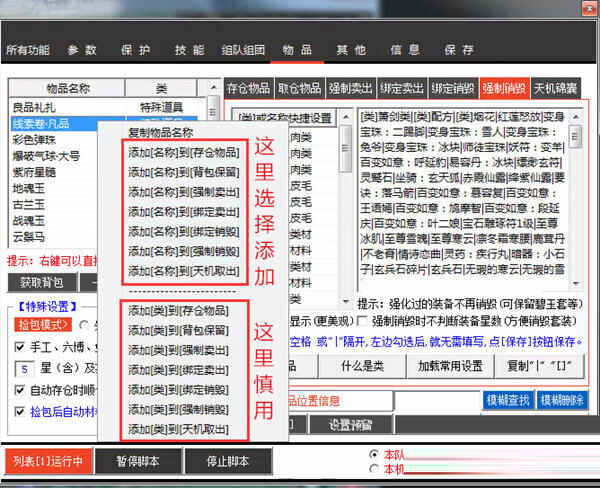The width and height of the screenshot is (600, 488).
Task: Click the 停止脚本 button
Action: (x=228, y=461)
